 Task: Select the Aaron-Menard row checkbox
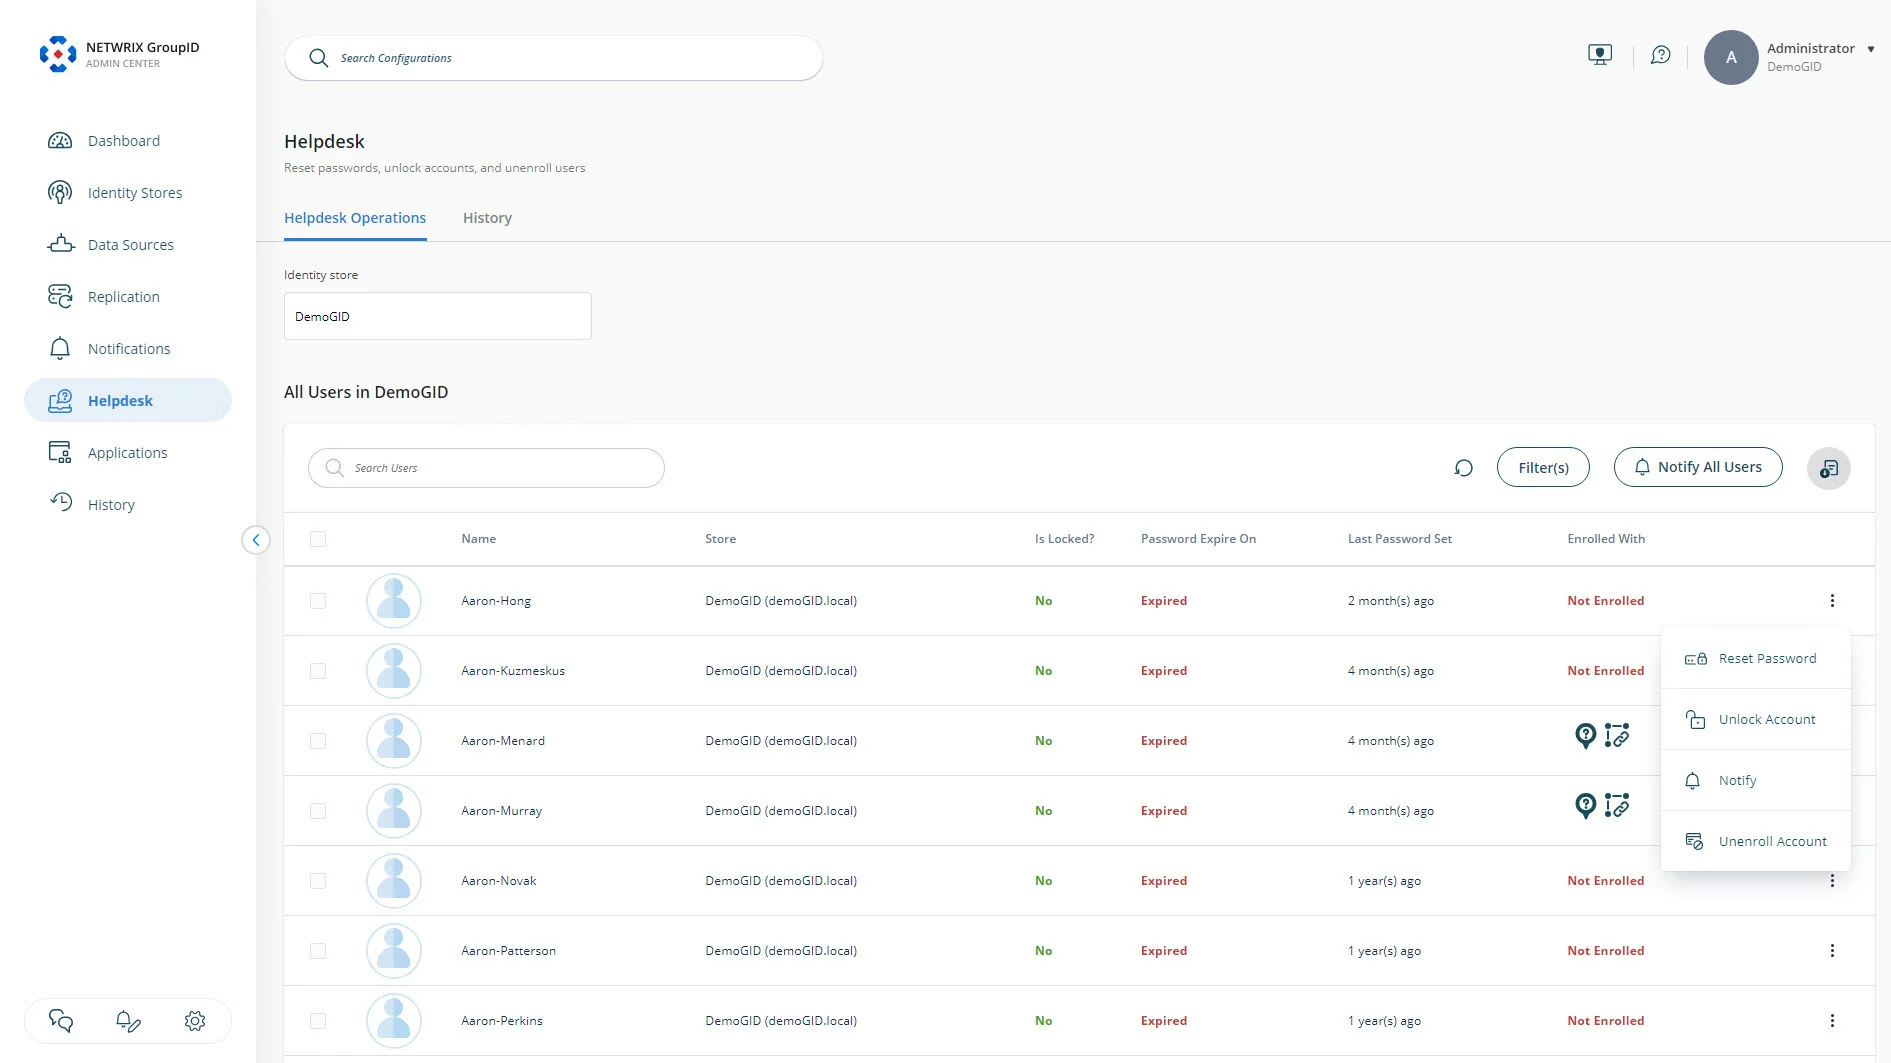click(x=318, y=741)
